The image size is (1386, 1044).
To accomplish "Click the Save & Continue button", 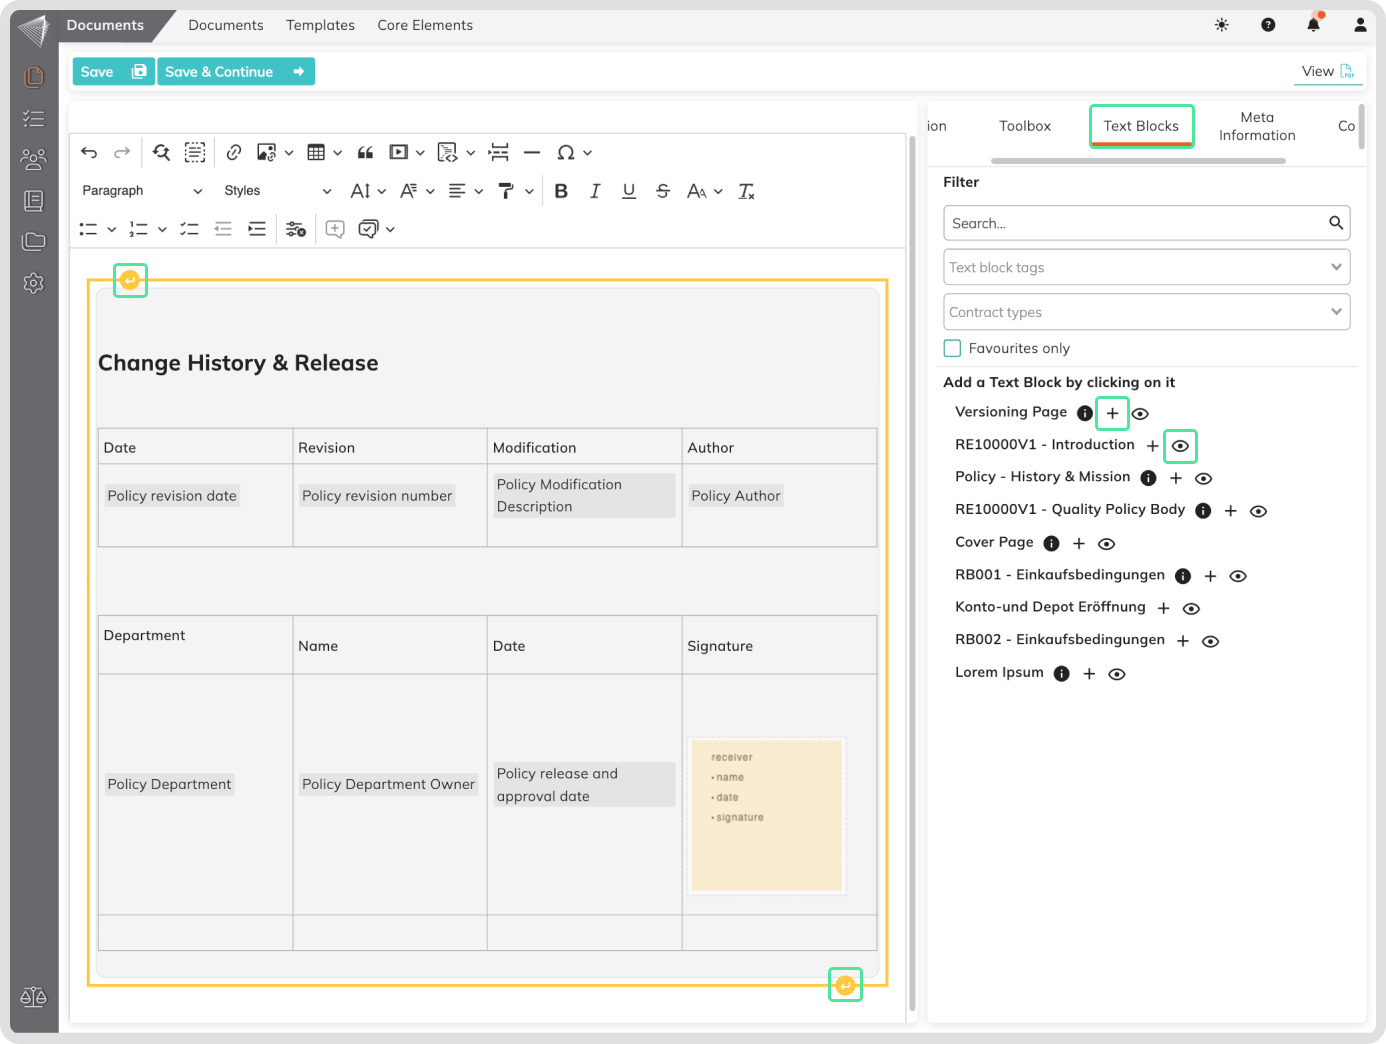I will 235,72.
